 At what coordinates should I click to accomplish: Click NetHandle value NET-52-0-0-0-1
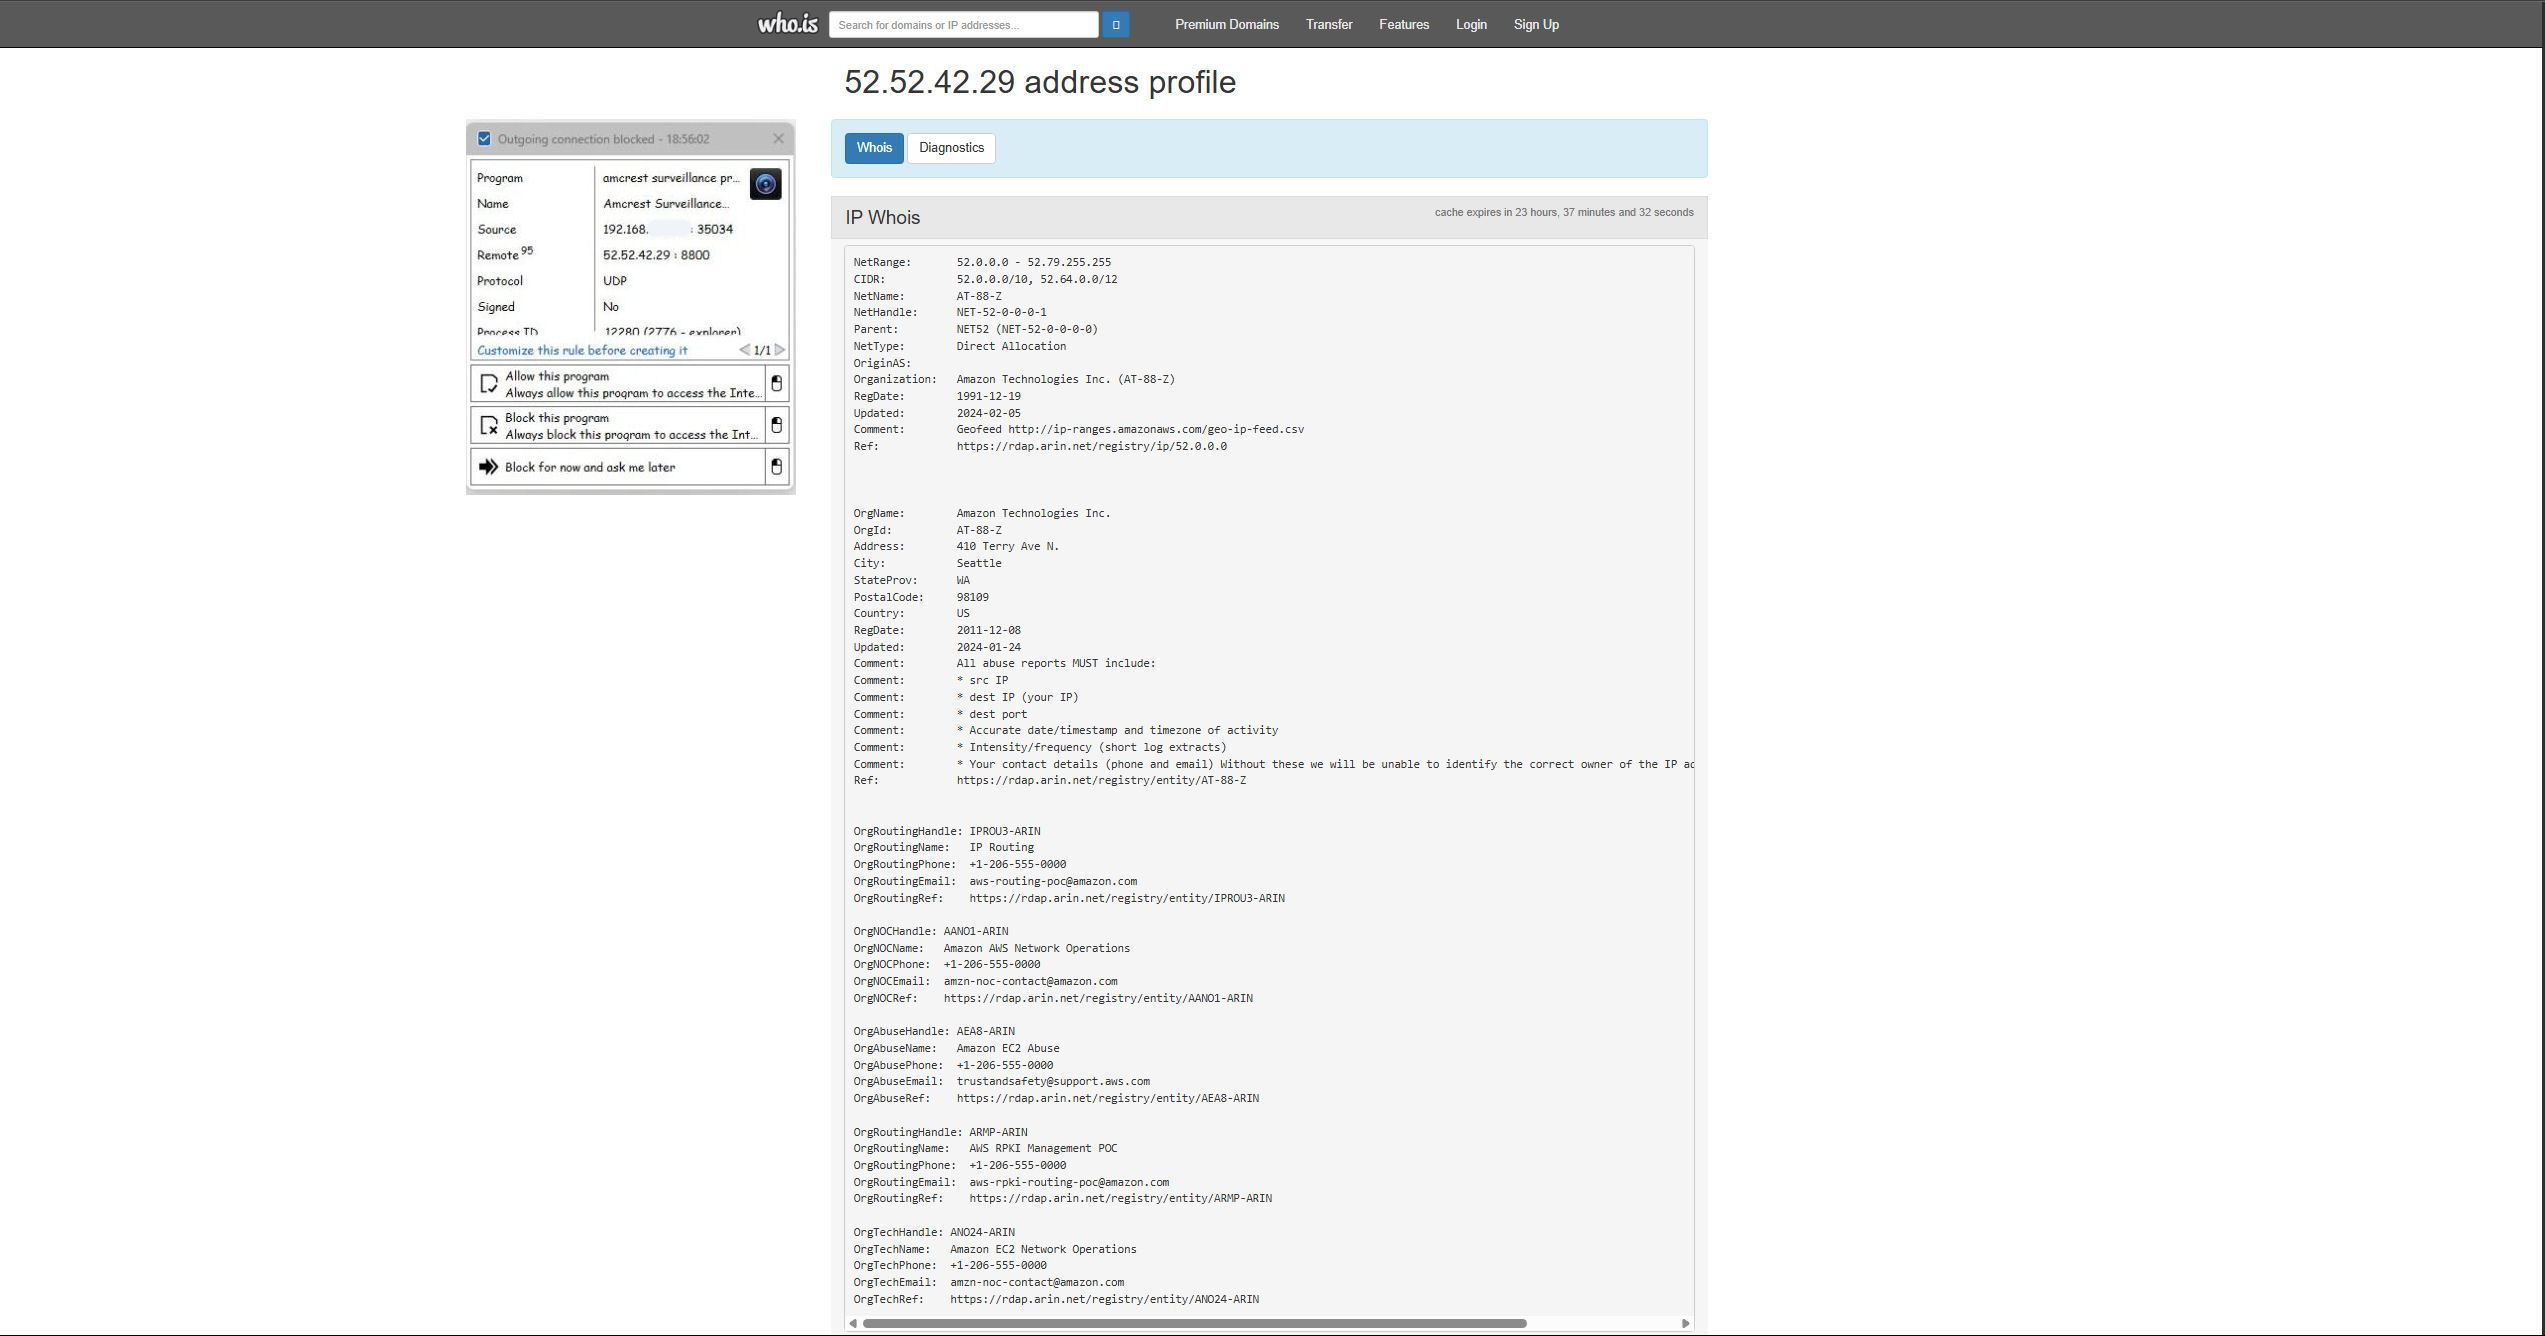pos(1001,312)
